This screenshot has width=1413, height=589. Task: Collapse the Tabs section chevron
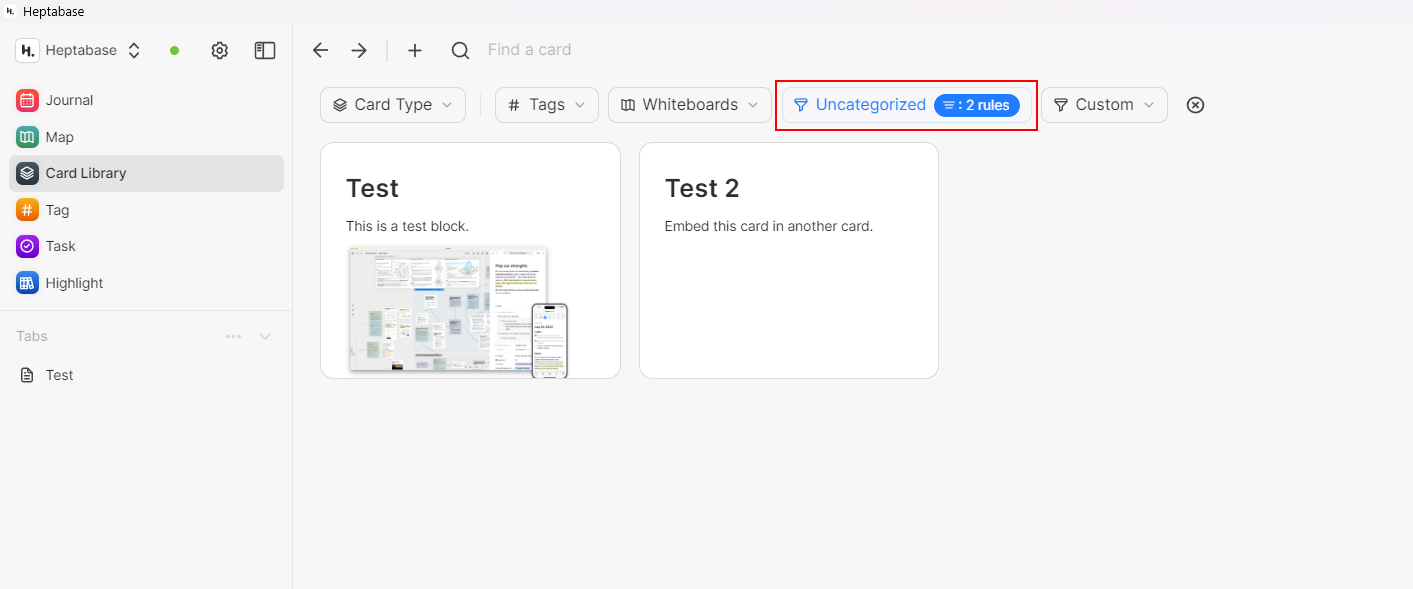click(265, 336)
